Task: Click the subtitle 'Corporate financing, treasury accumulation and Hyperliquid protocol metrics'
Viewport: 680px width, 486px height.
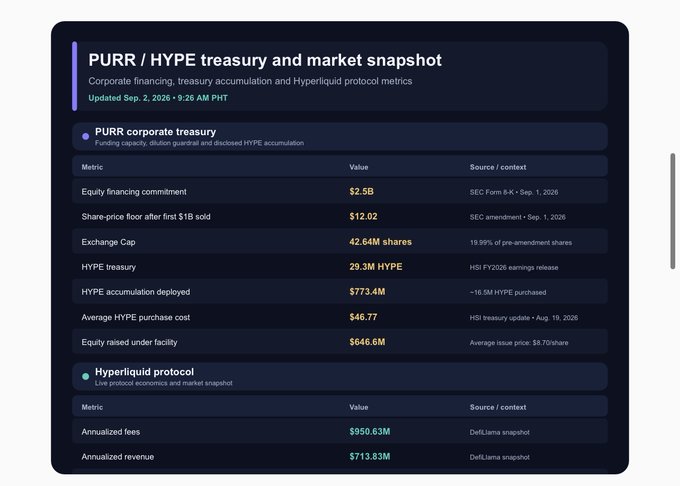Action: tap(250, 81)
